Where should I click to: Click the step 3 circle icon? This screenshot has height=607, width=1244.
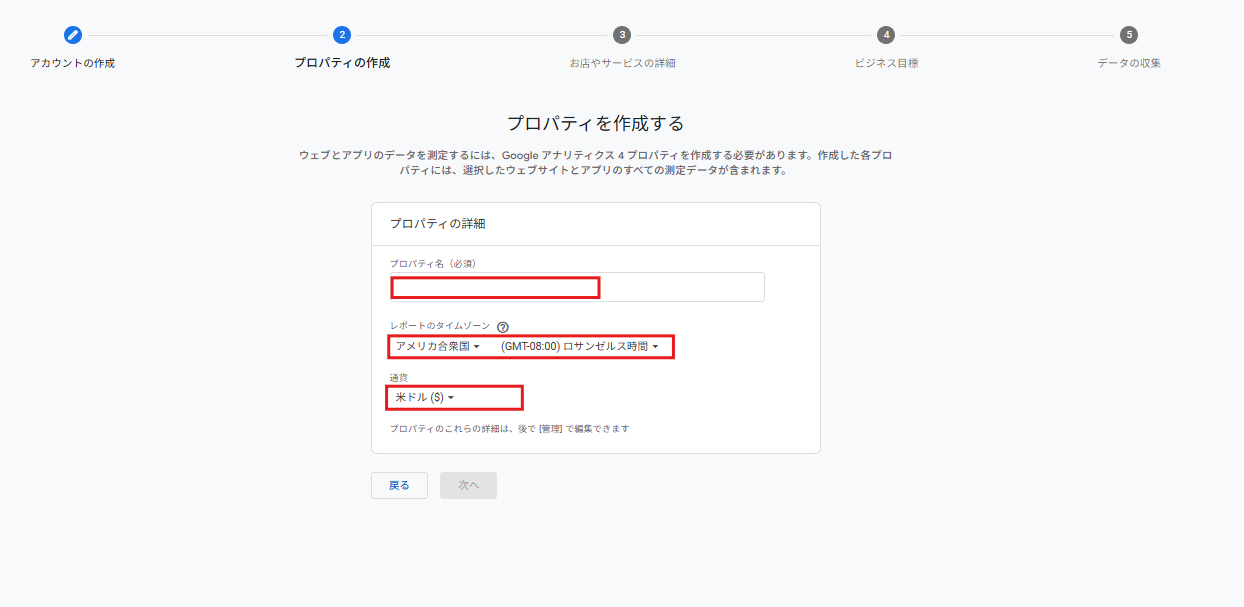[623, 34]
